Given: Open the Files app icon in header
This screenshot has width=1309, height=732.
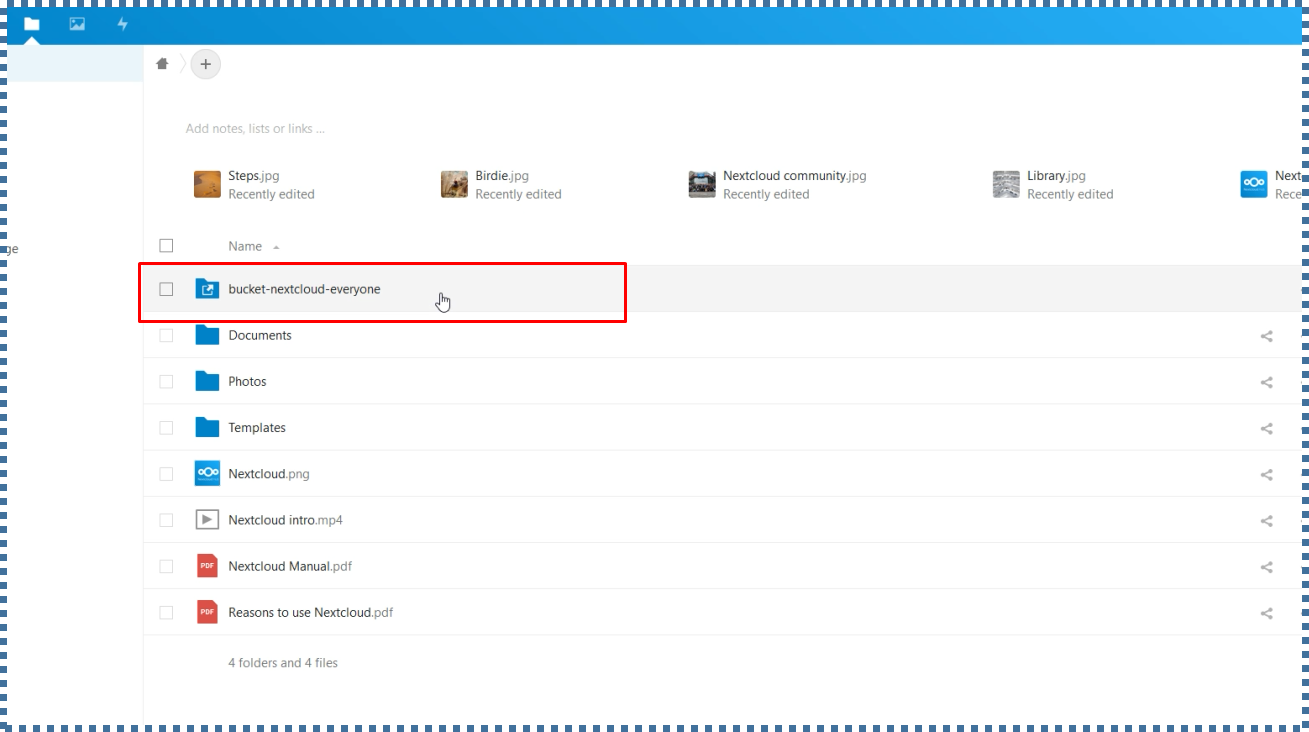Looking at the screenshot, I should point(32,24).
